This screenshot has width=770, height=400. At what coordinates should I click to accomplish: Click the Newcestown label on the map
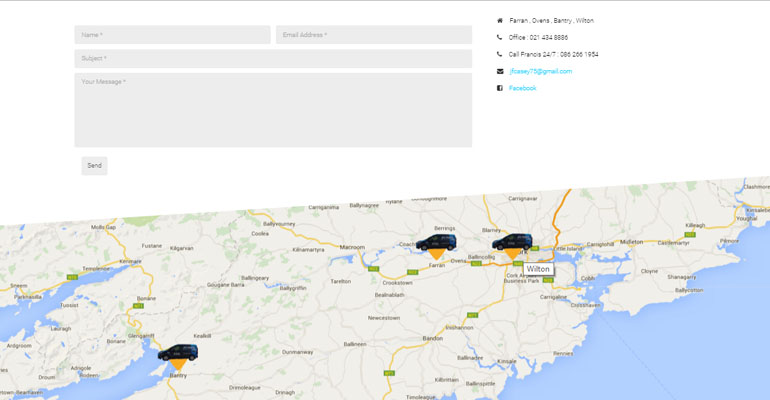pyautogui.click(x=384, y=318)
